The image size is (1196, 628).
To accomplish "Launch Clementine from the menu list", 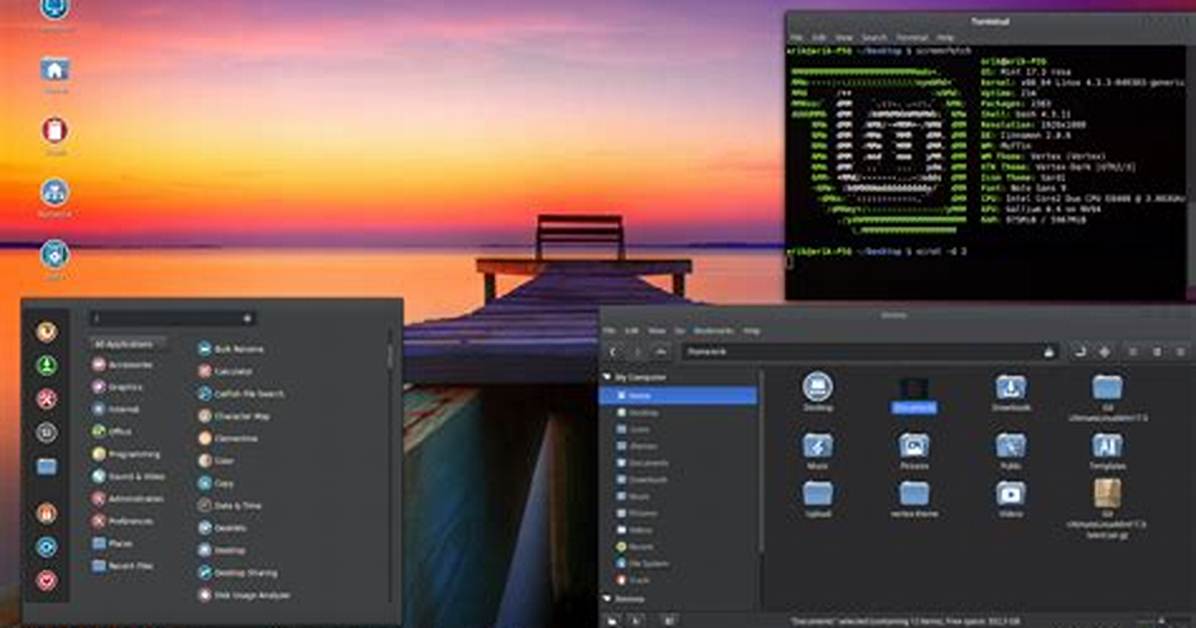I will pyautogui.click(x=228, y=438).
